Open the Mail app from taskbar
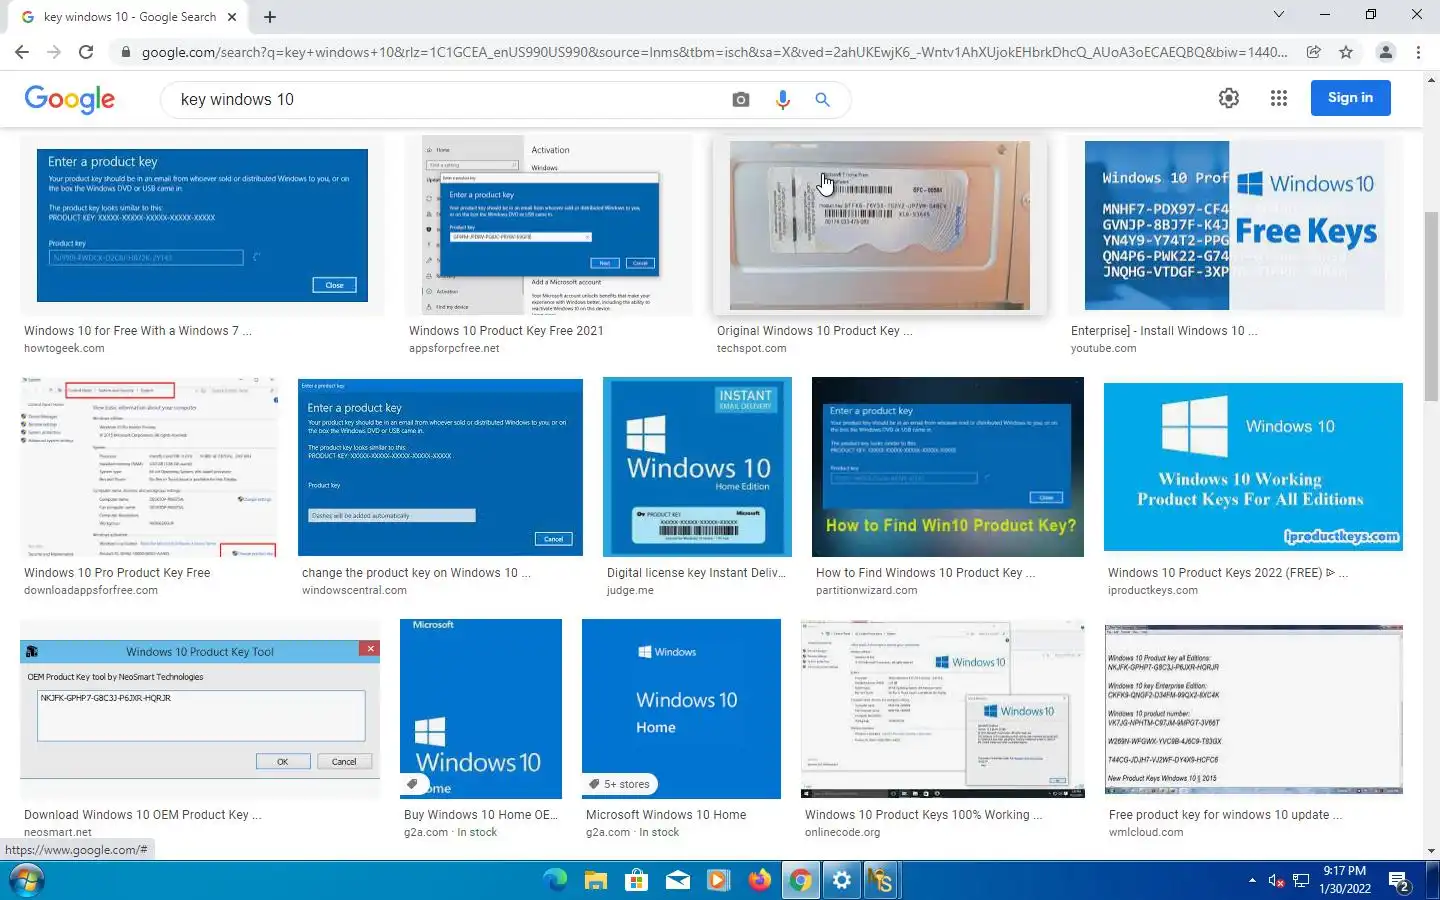1440x900 pixels. [678, 880]
